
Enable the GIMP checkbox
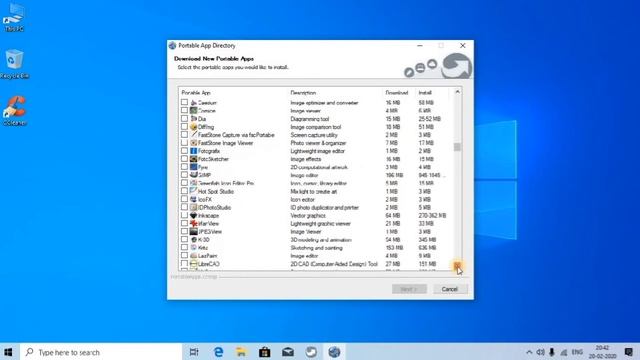click(x=184, y=175)
